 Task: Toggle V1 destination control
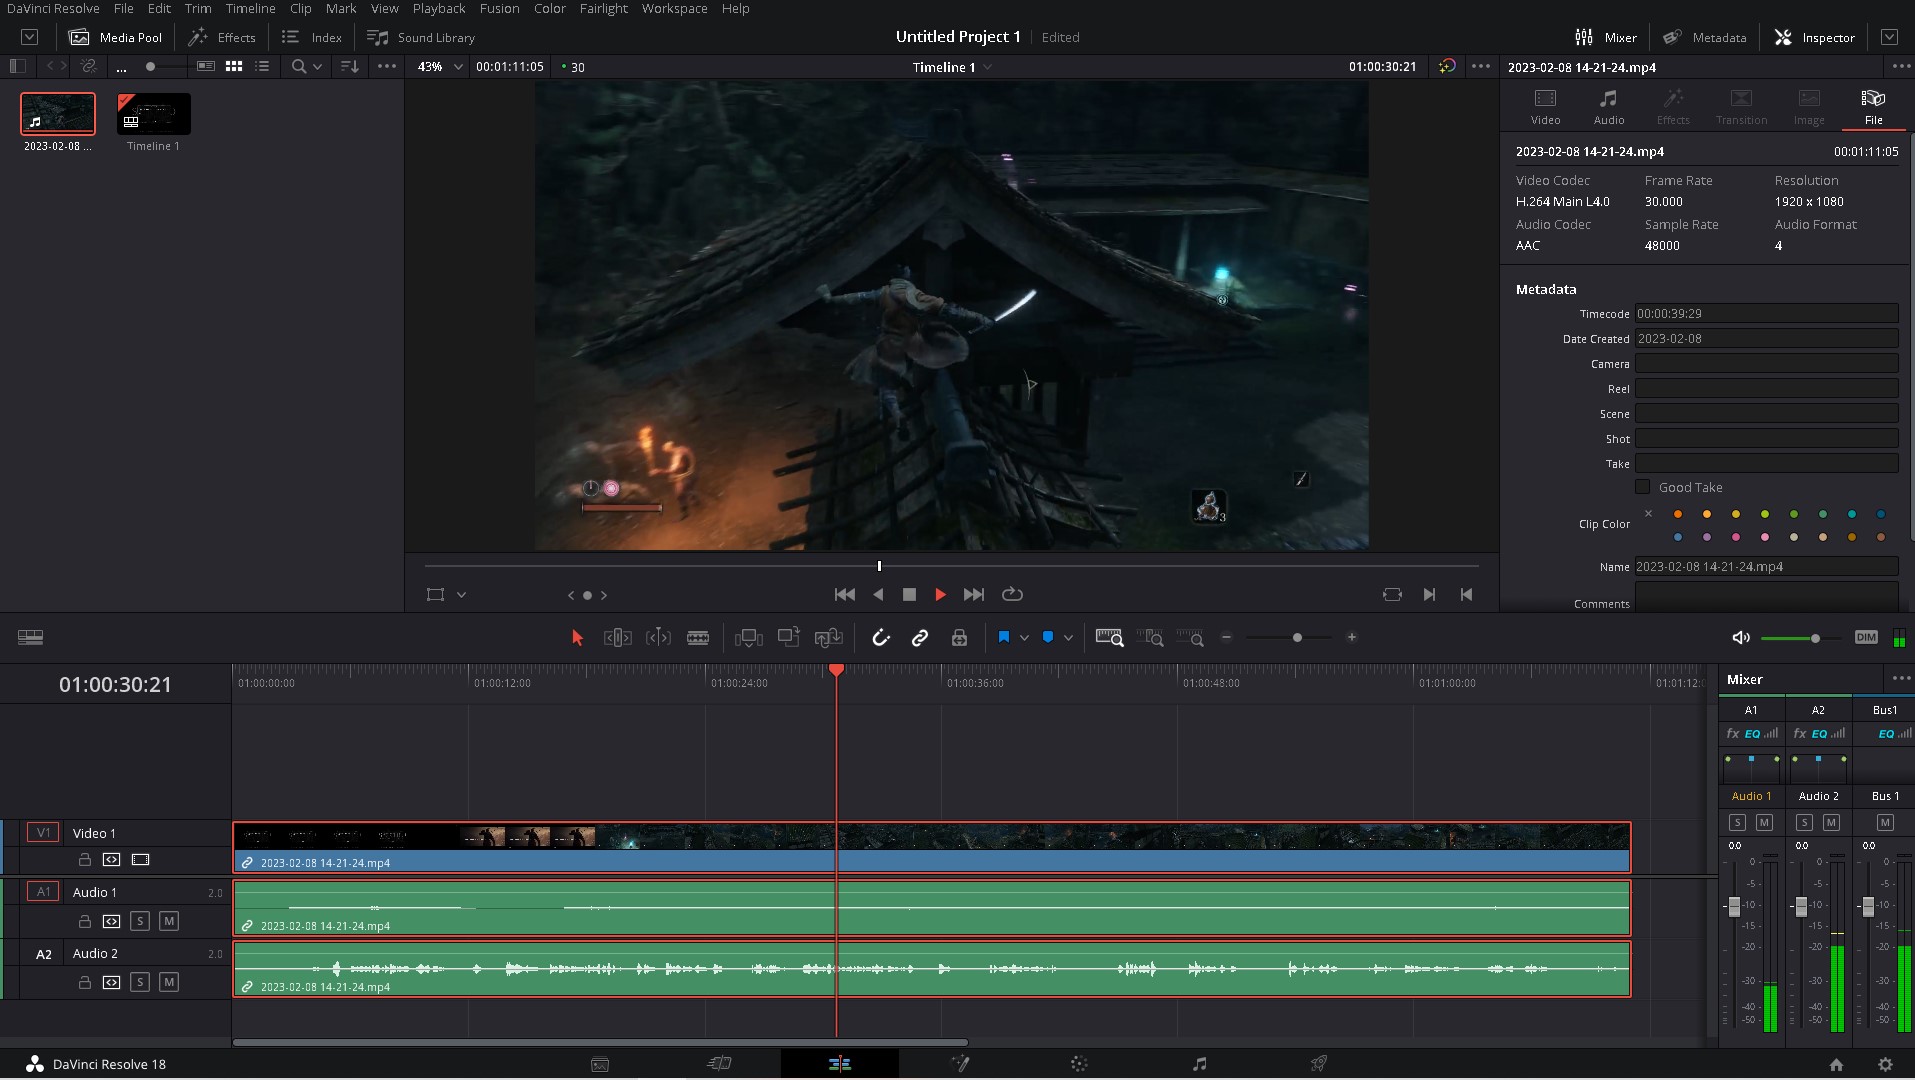coord(43,832)
